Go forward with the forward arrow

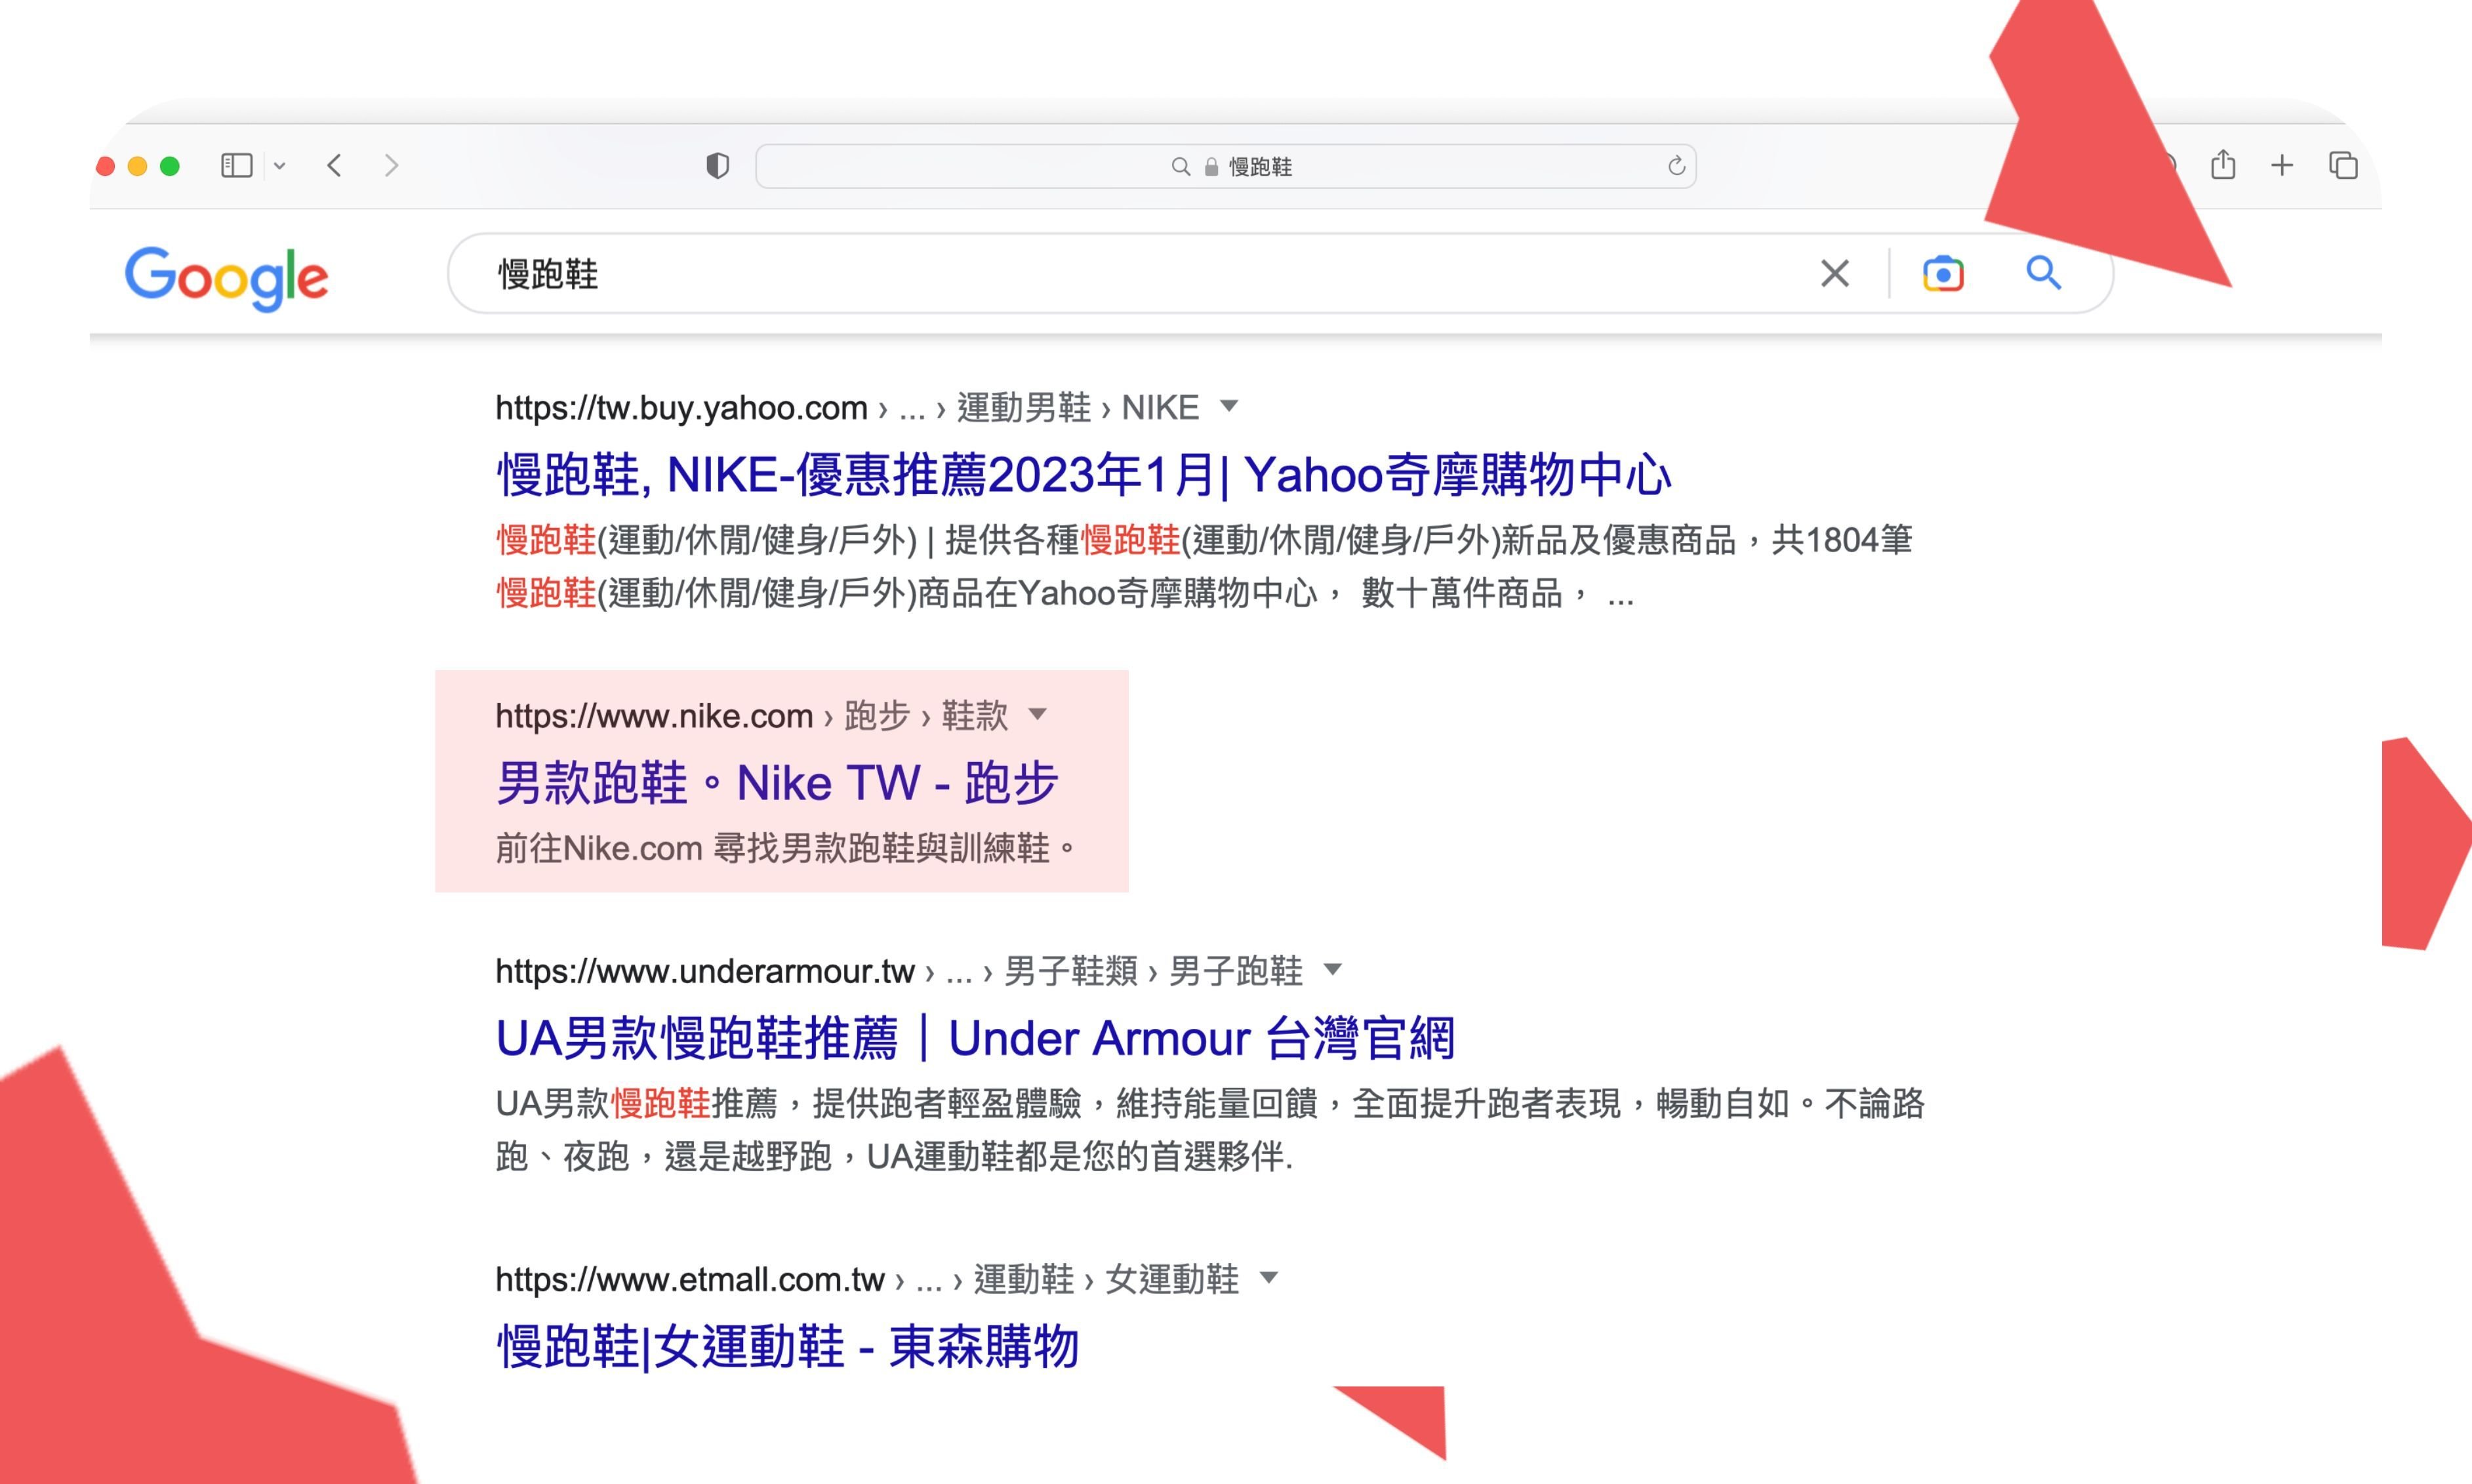pos(391,165)
